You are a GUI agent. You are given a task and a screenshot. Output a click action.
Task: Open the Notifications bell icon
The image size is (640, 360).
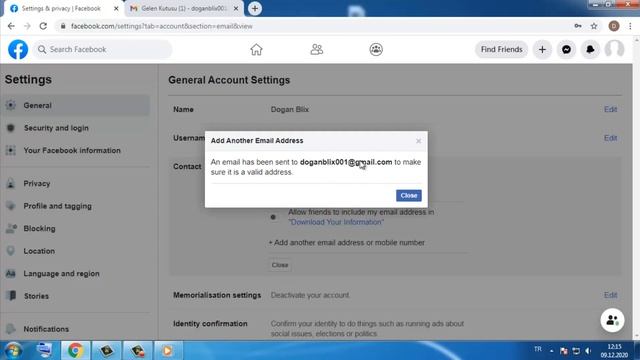pos(590,49)
